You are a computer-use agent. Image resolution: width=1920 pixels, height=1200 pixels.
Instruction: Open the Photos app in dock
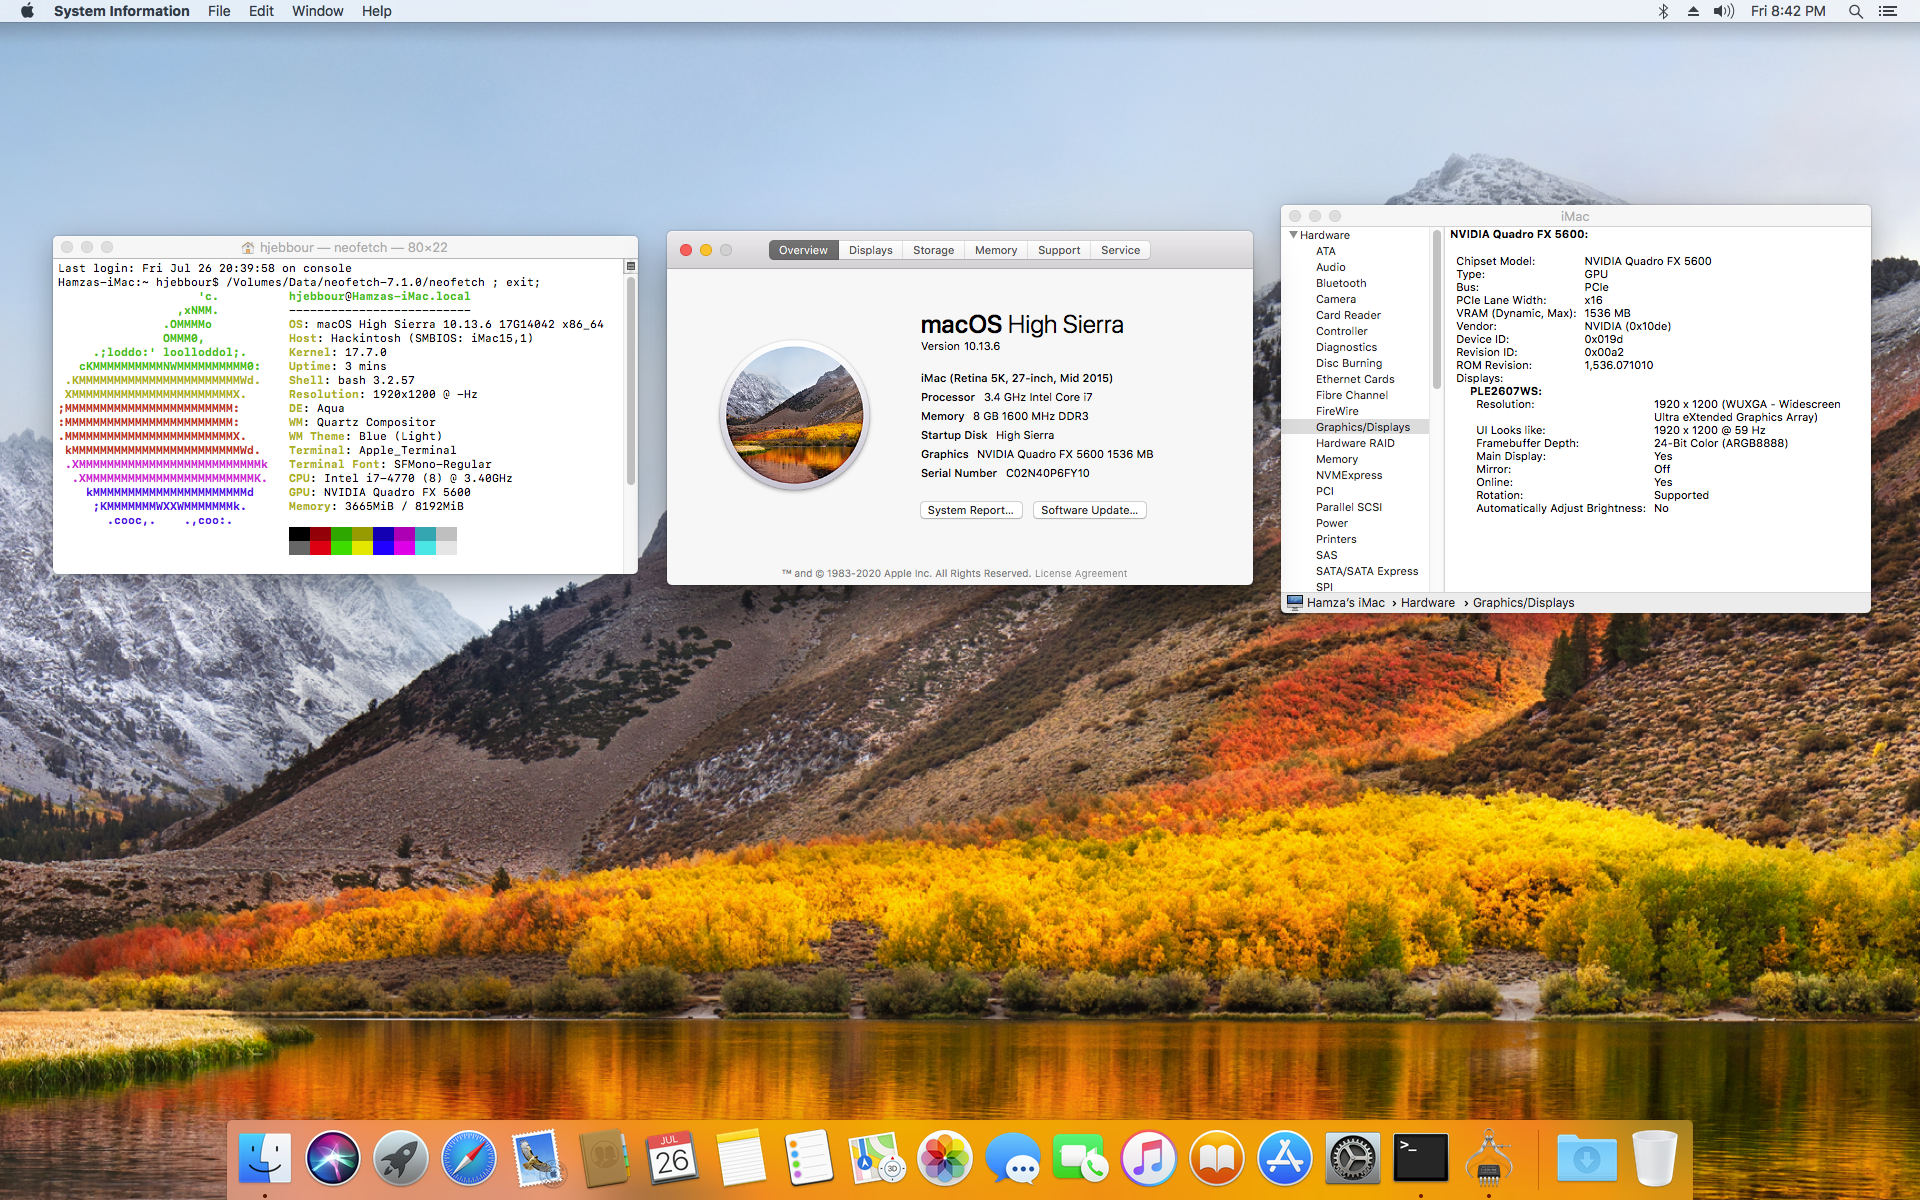coord(945,1158)
